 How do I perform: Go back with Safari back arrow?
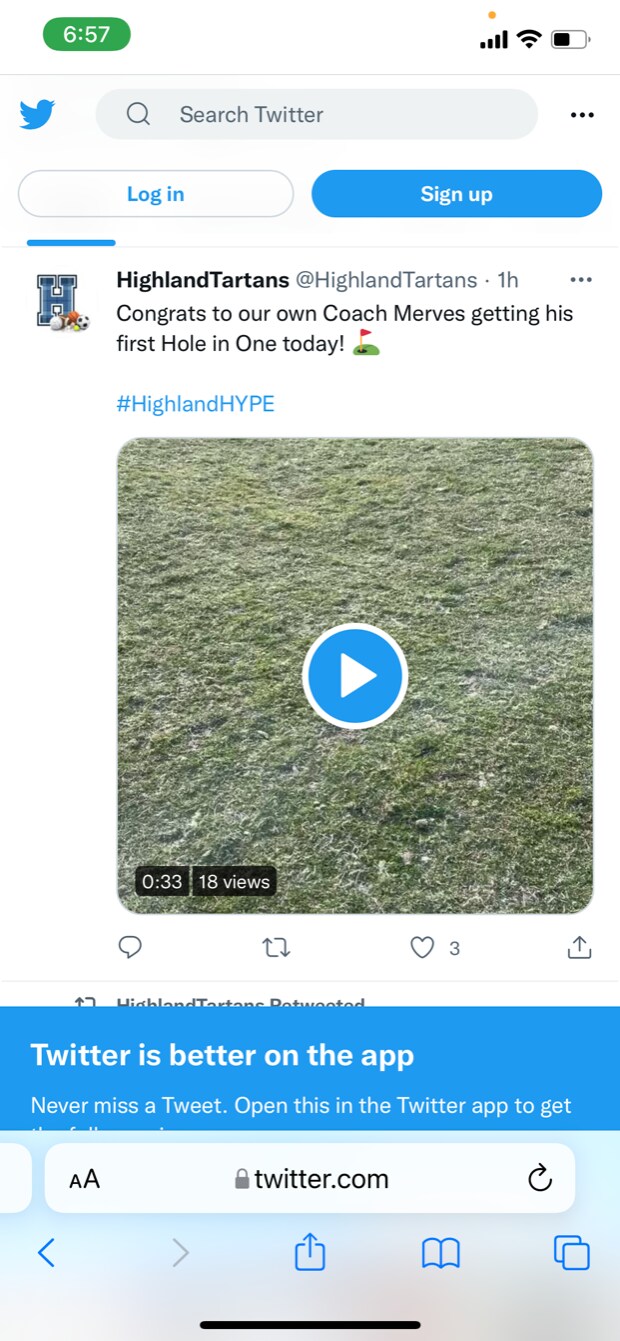pos(46,1252)
